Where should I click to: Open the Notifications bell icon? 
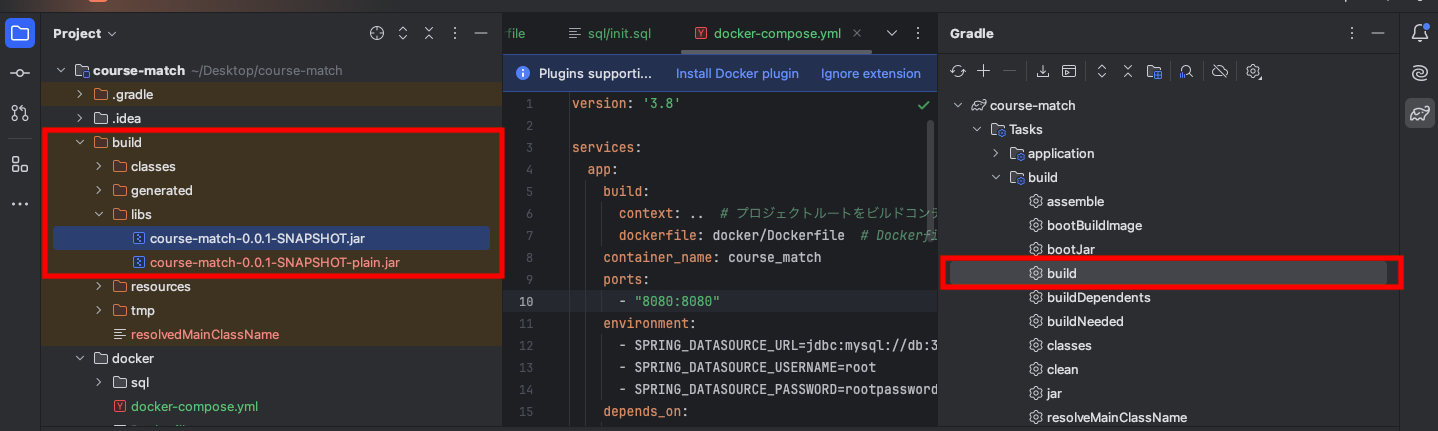coord(1419,33)
